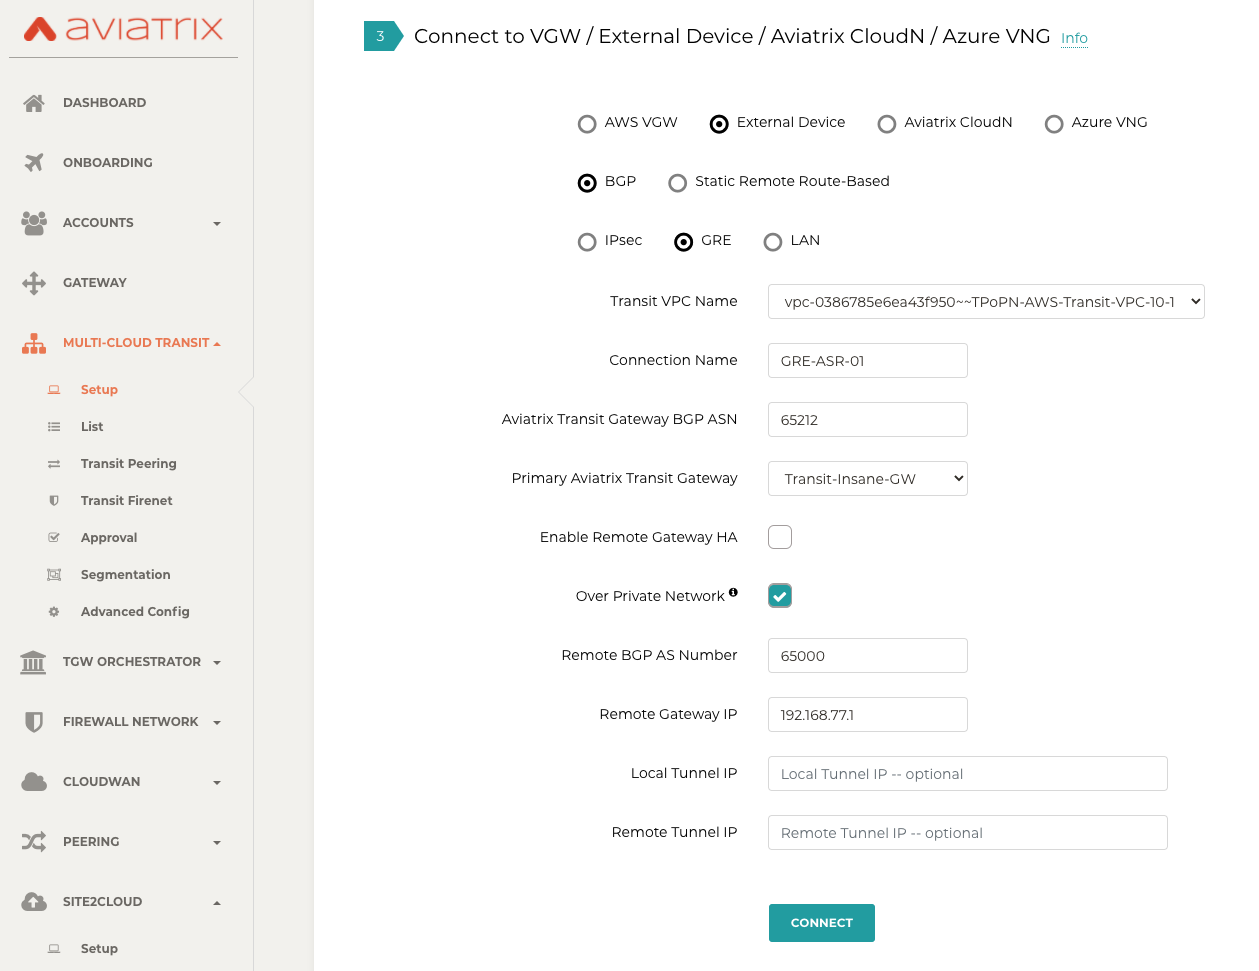Open Firewall Network via shield icon
The height and width of the screenshot is (971, 1259).
click(x=33, y=721)
